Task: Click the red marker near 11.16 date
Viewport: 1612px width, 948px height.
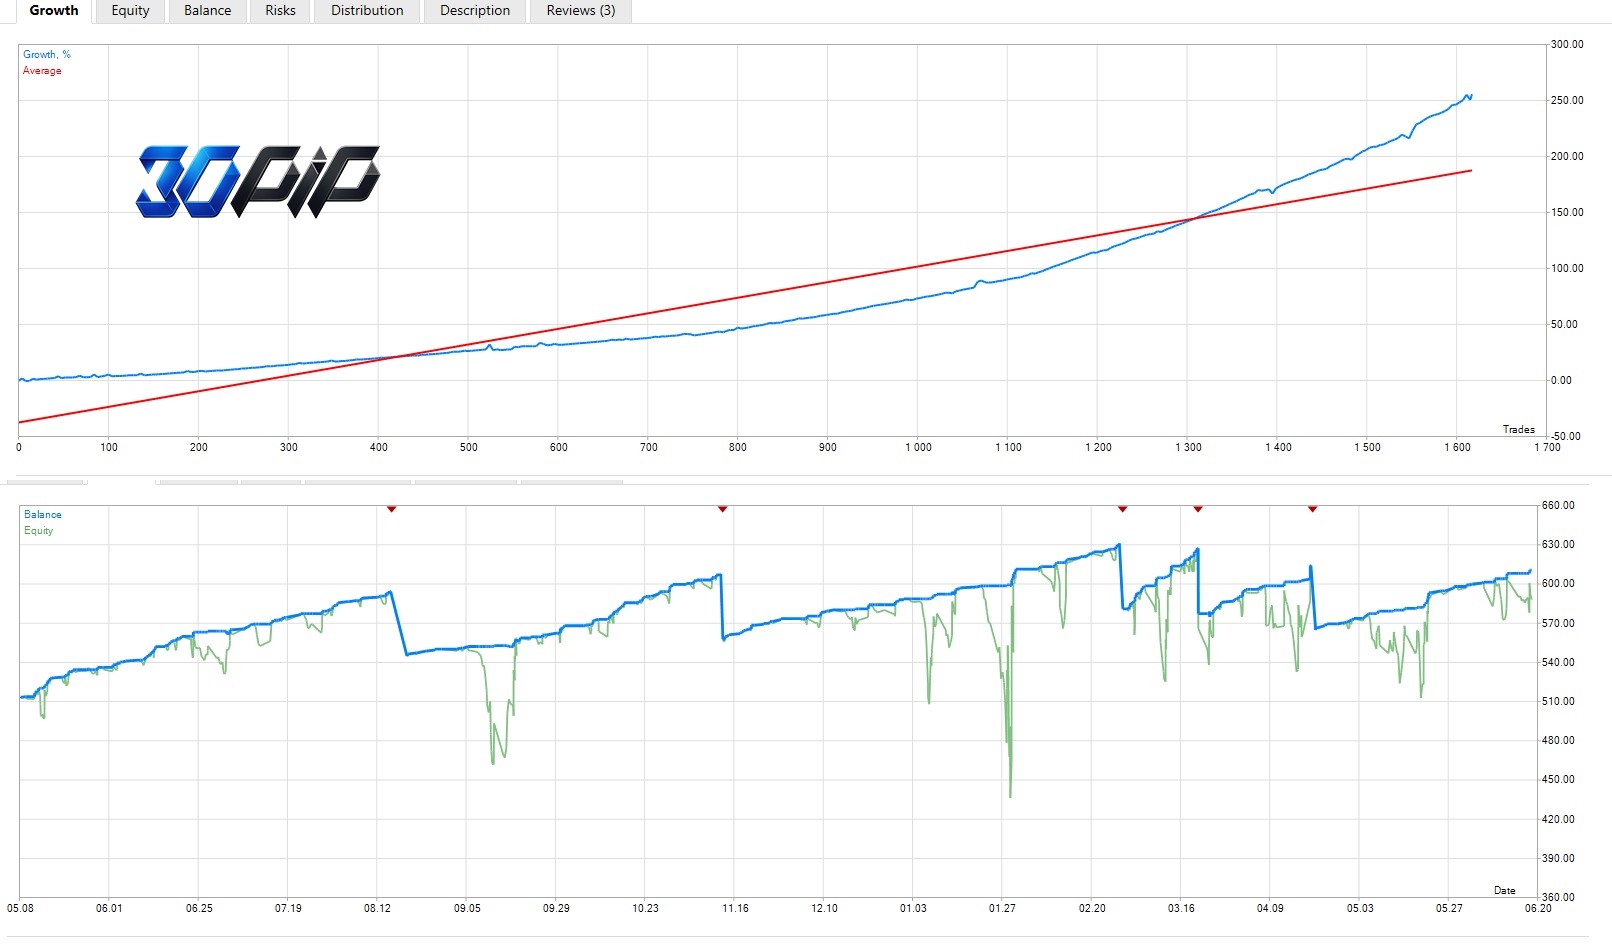Action: [722, 509]
